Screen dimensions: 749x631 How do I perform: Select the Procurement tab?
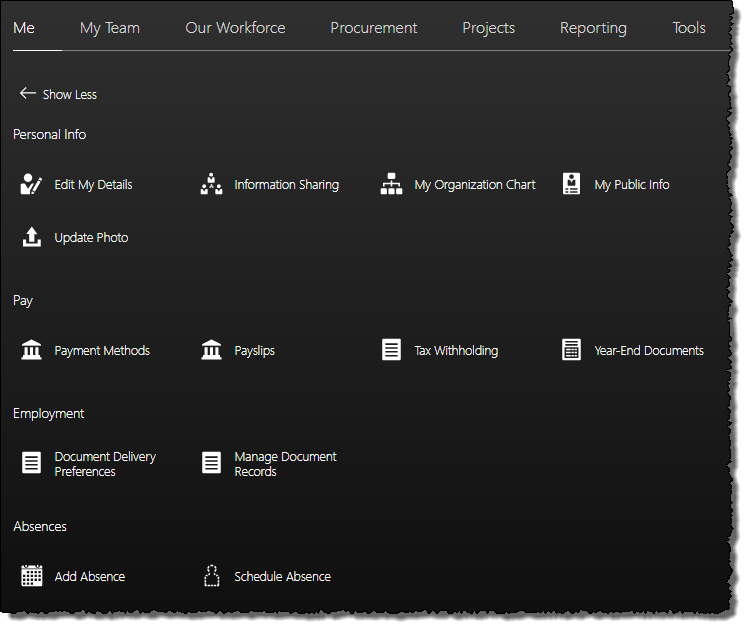(374, 28)
